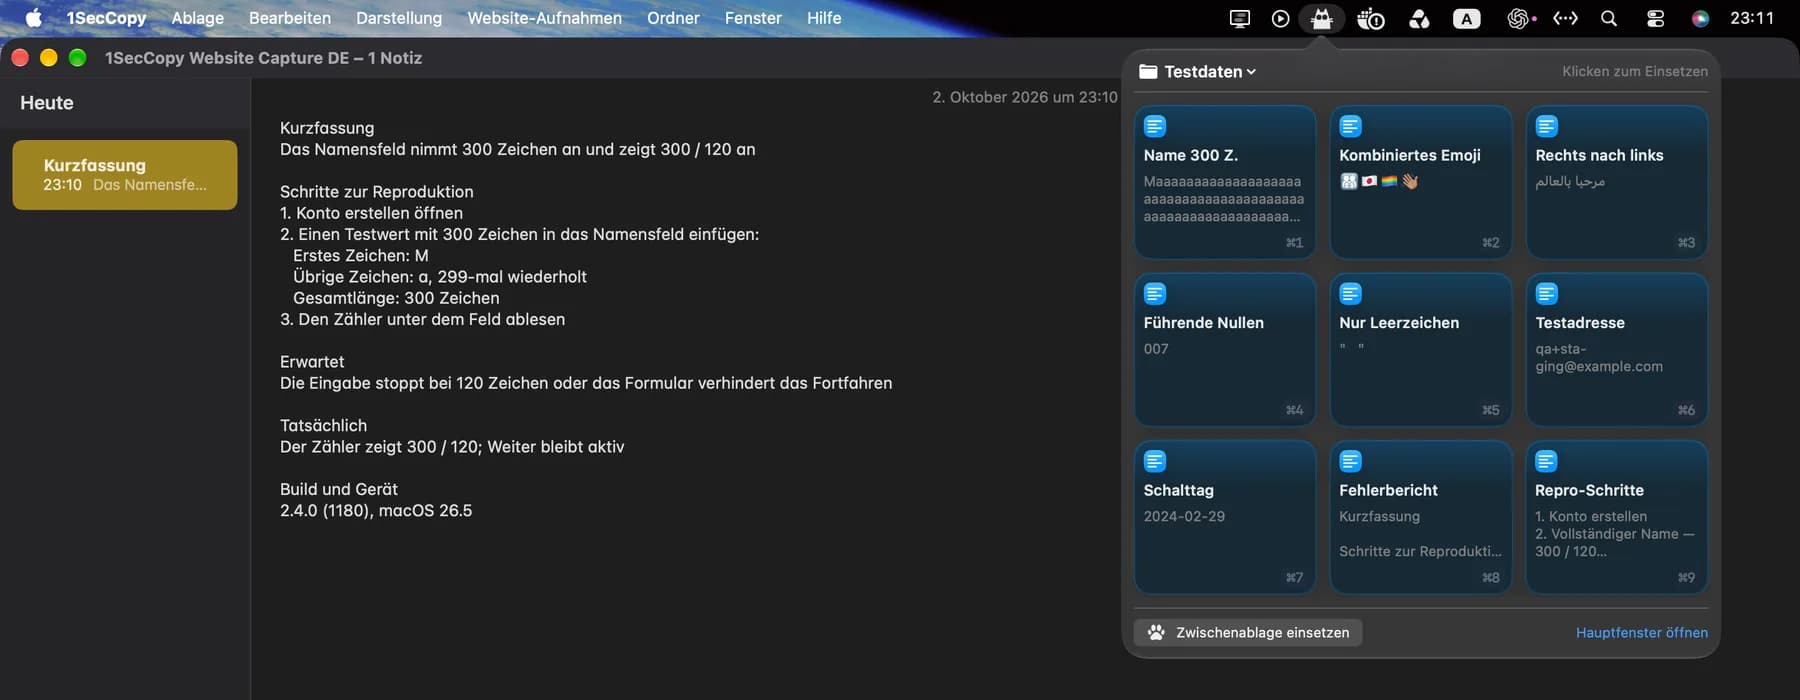Viewport: 1800px width, 700px height.
Task: Click the 1SecCopy cat menu bar icon
Action: coord(1322,18)
